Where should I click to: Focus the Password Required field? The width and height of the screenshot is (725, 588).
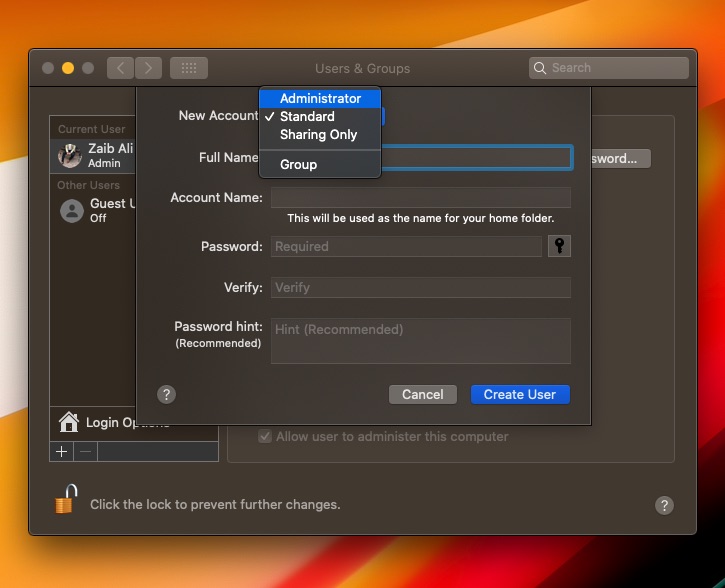(x=406, y=246)
